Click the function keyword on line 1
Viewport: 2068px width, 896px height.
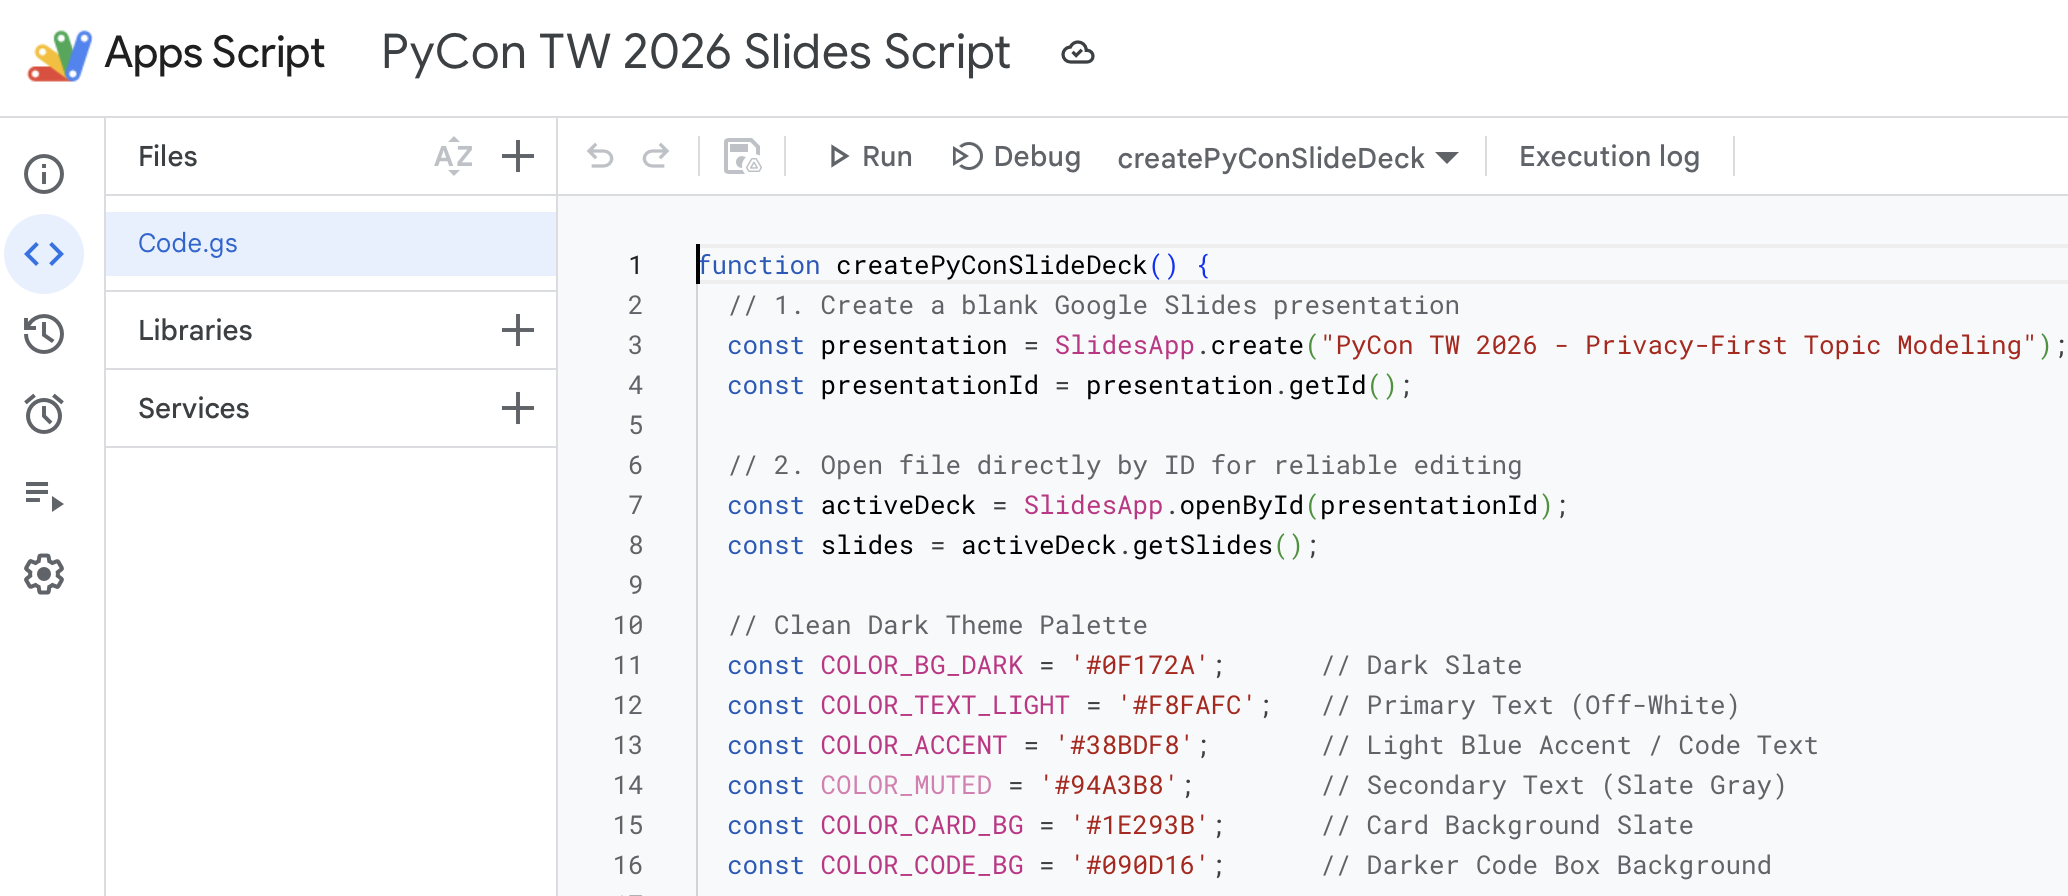[x=759, y=265]
